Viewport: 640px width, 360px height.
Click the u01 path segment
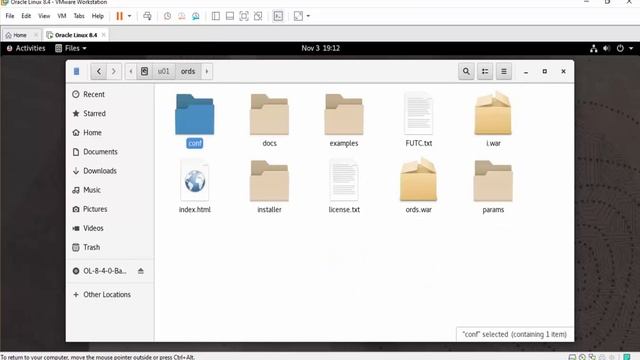click(x=164, y=71)
